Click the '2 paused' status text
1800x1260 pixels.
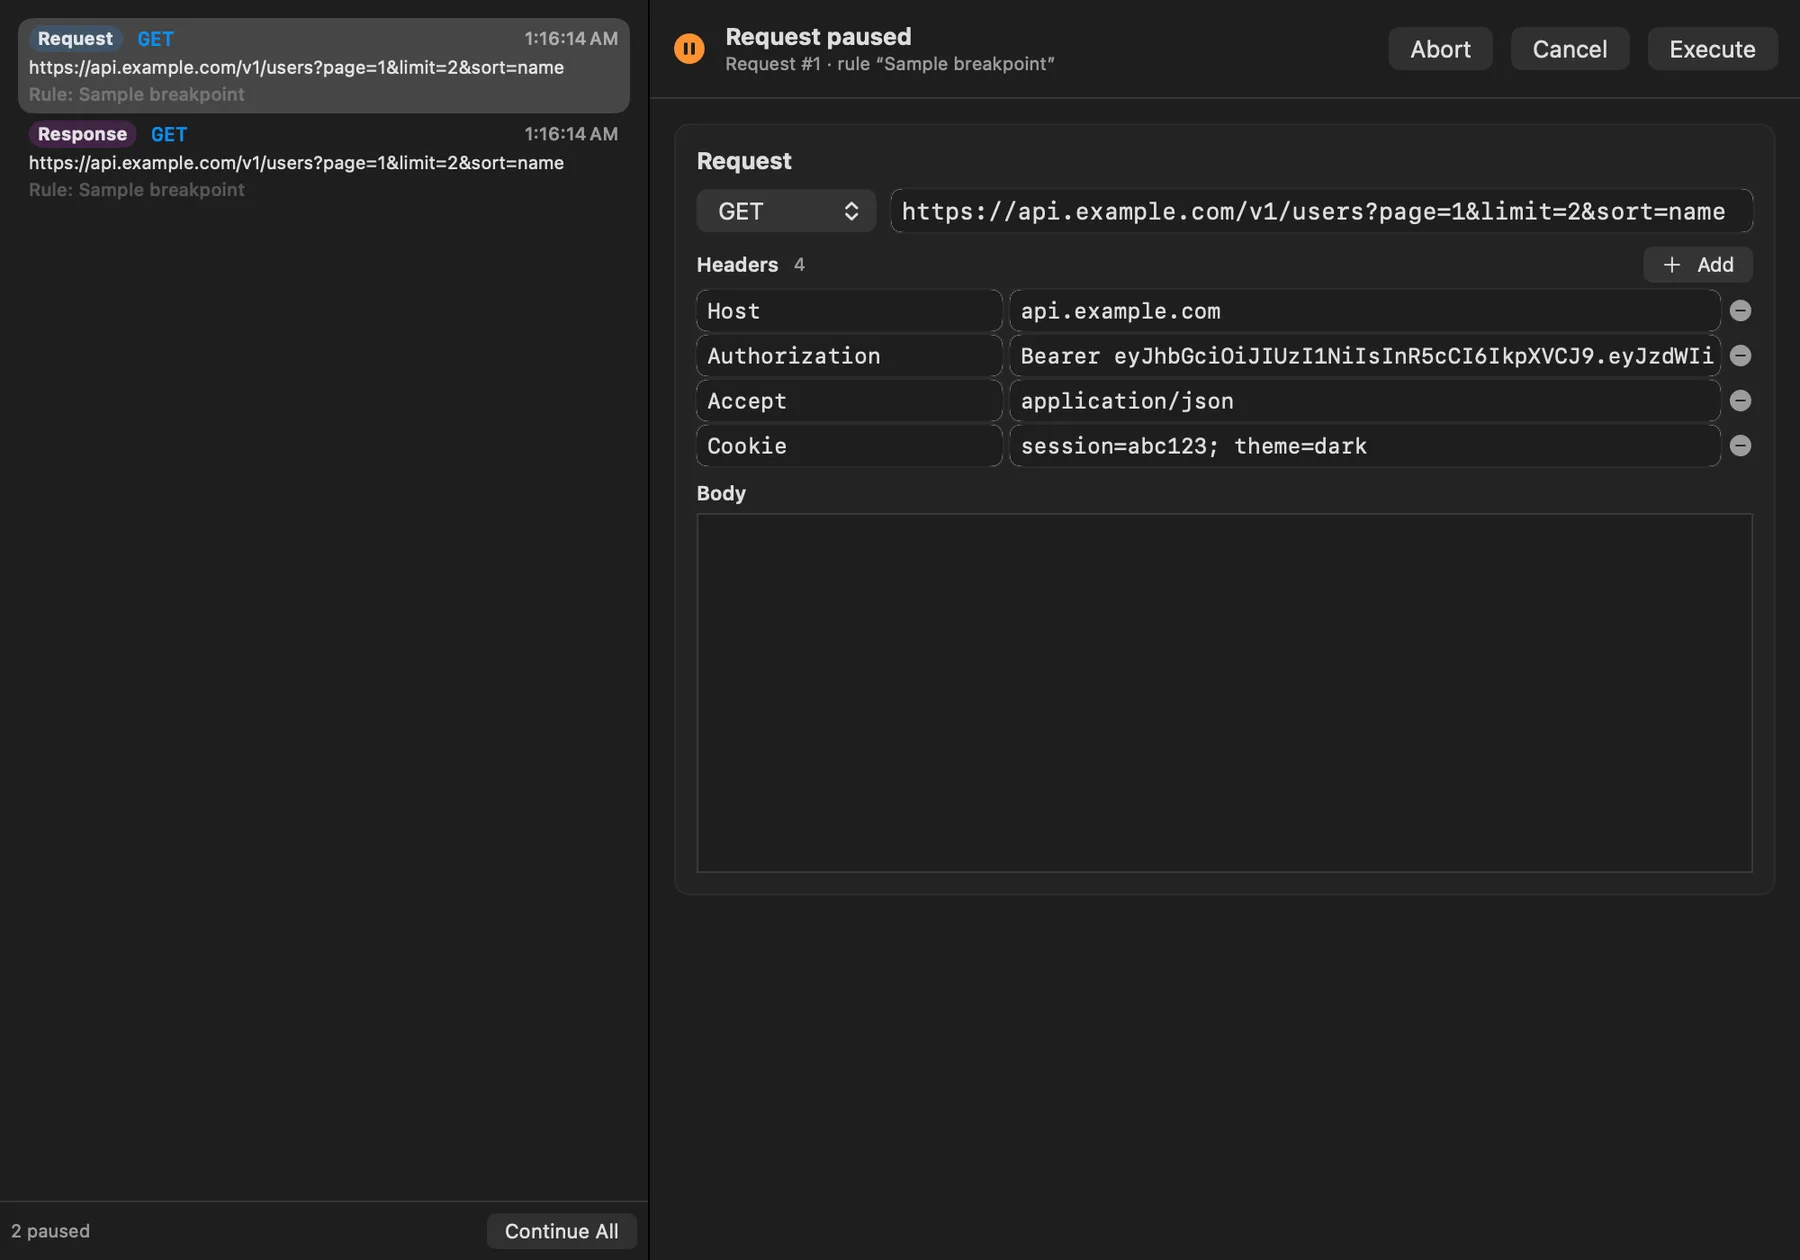(50, 1231)
